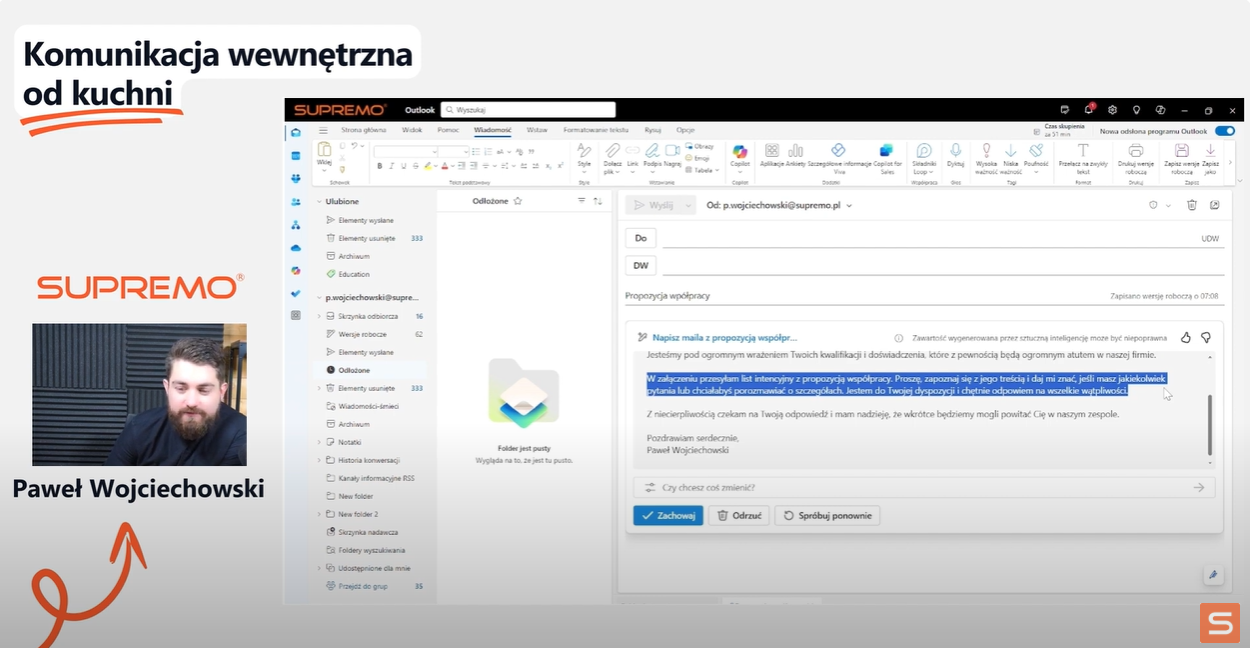Switch to the Opcje tab
Screen dimensions: 1250x648
685,130
